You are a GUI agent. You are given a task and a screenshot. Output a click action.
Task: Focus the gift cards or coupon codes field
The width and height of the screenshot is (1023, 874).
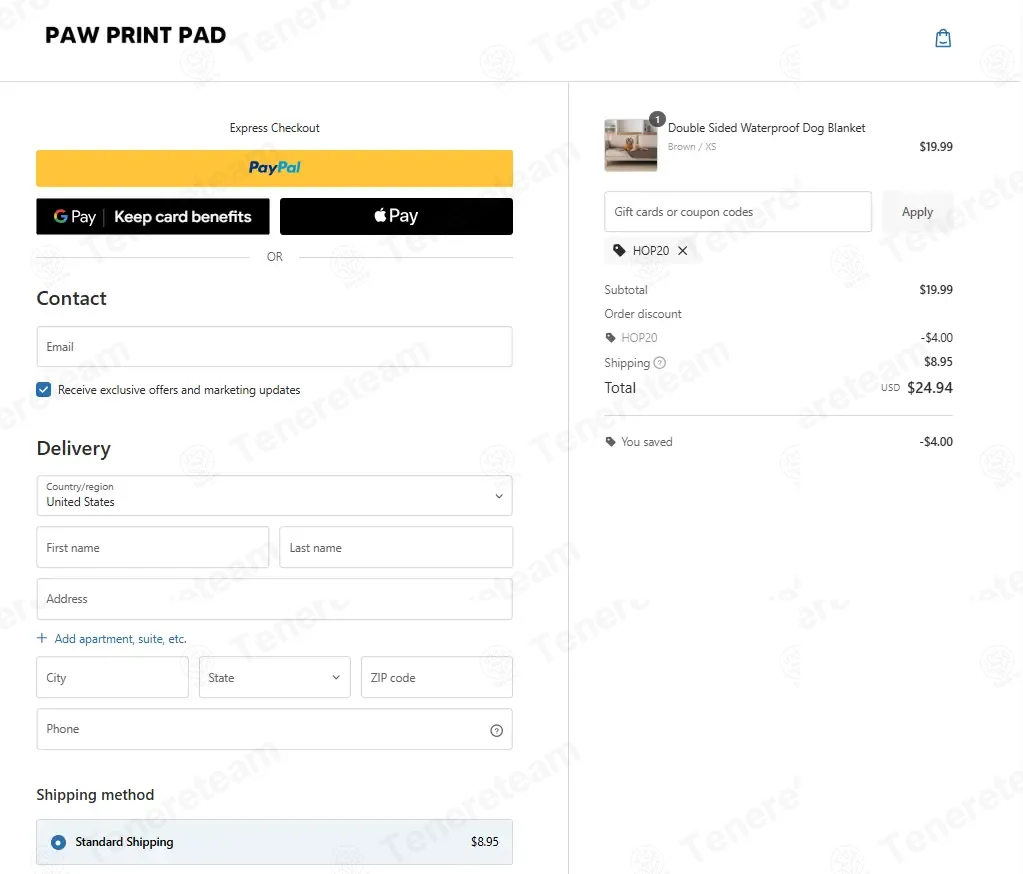tap(738, 212)
